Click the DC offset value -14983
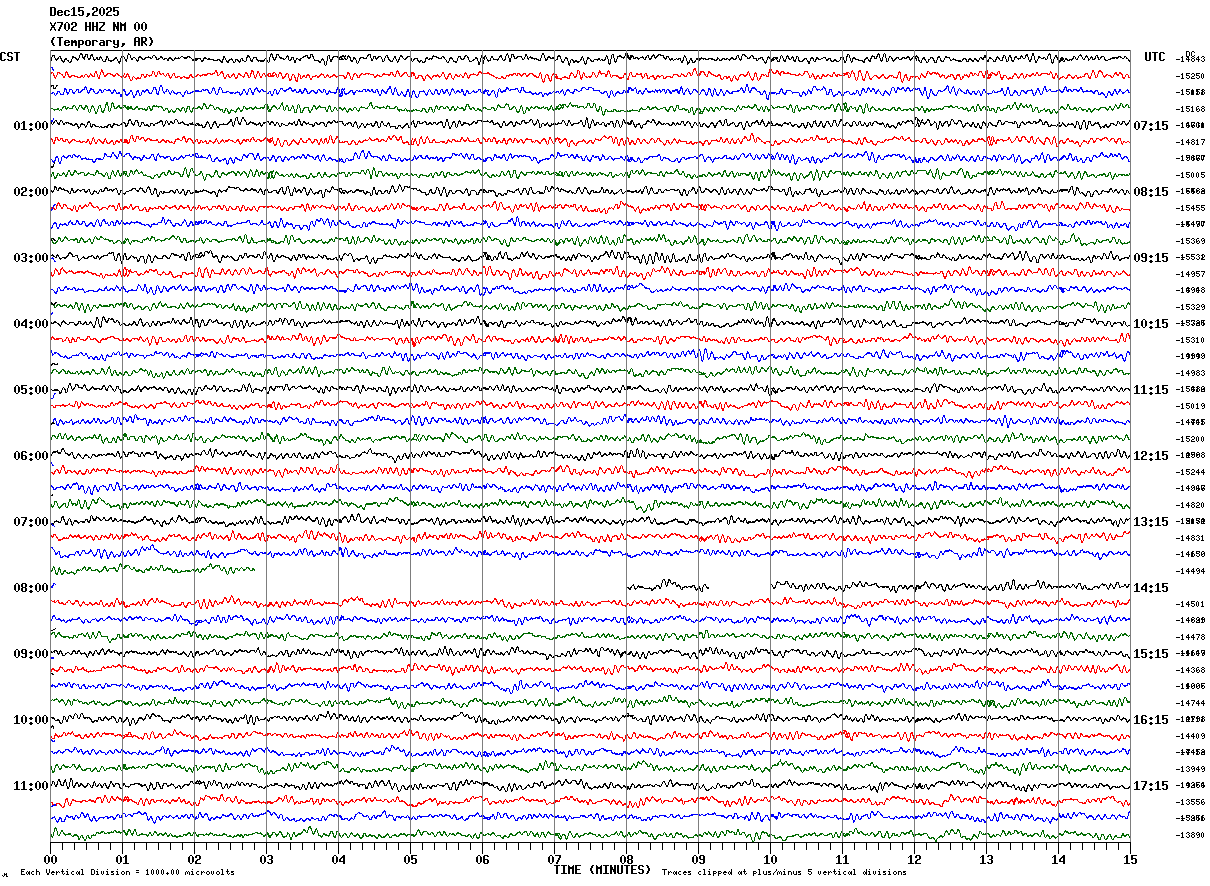Screen dimensions: 1210x886 point(1191,373)
